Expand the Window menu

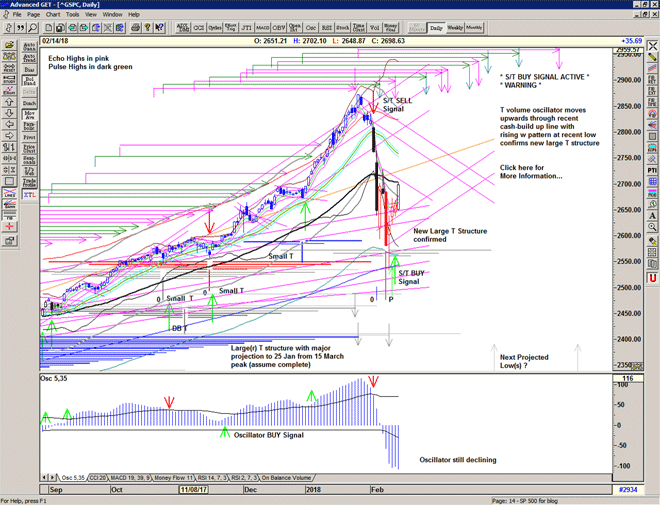pos(112,15)
